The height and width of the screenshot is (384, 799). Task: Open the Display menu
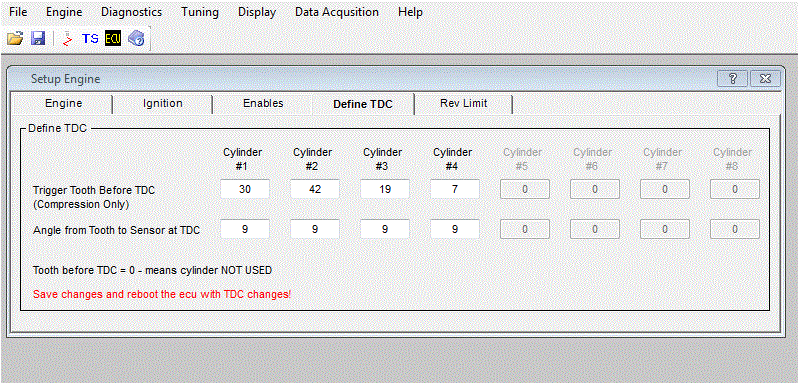coord(257,12)
